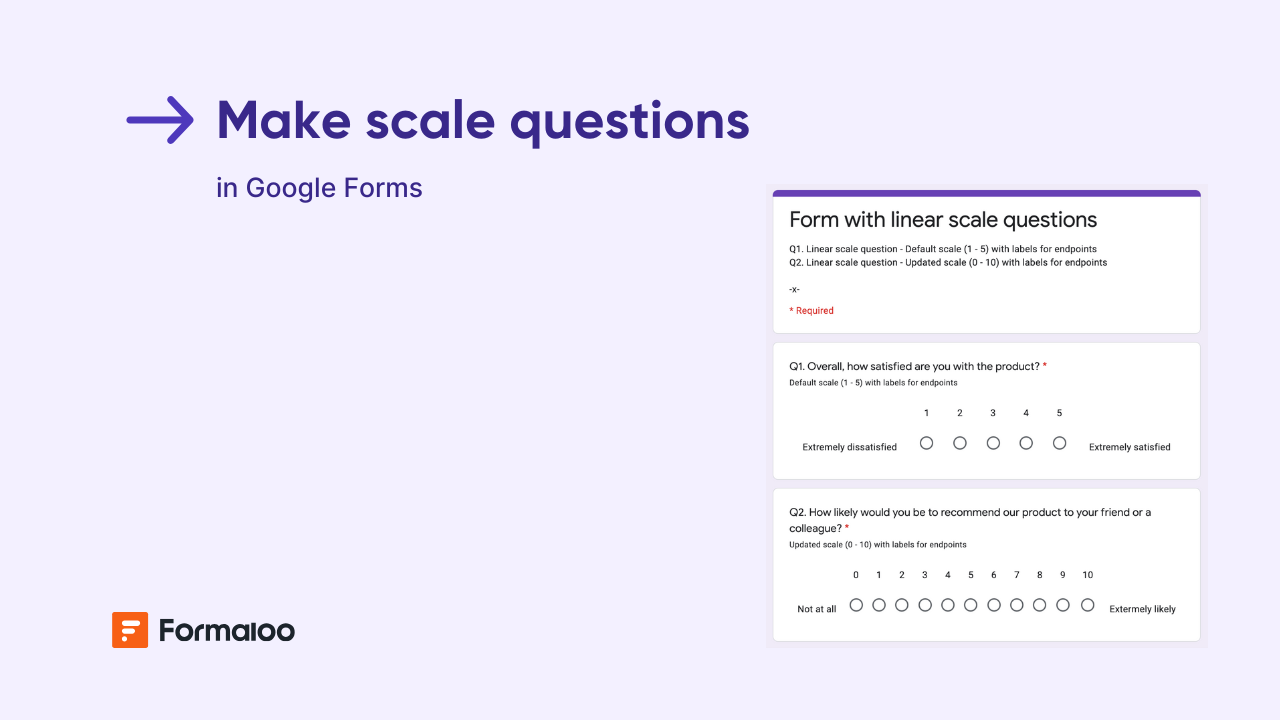Viewport: 1280px width, 720px height.
Task: Click the Extremely dissatisfied label
Action: point(849,447)
